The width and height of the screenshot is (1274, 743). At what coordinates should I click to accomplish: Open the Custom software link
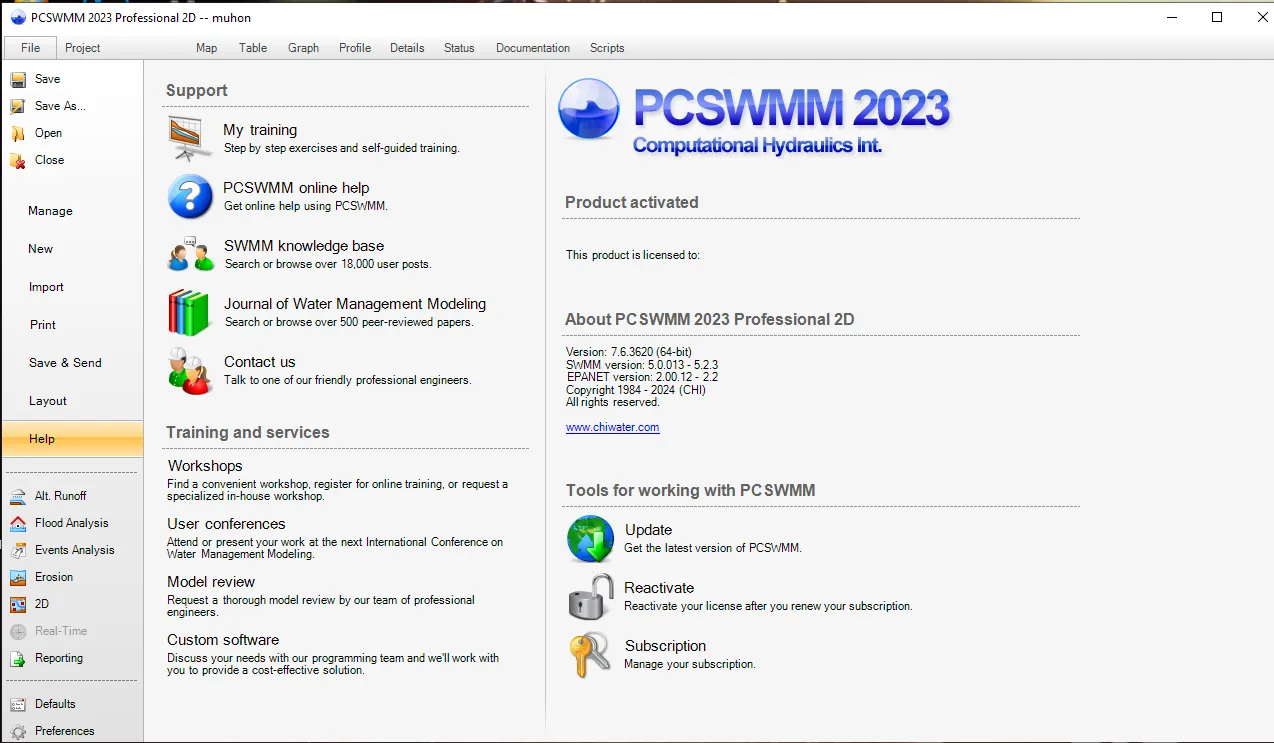click(223, 640)
